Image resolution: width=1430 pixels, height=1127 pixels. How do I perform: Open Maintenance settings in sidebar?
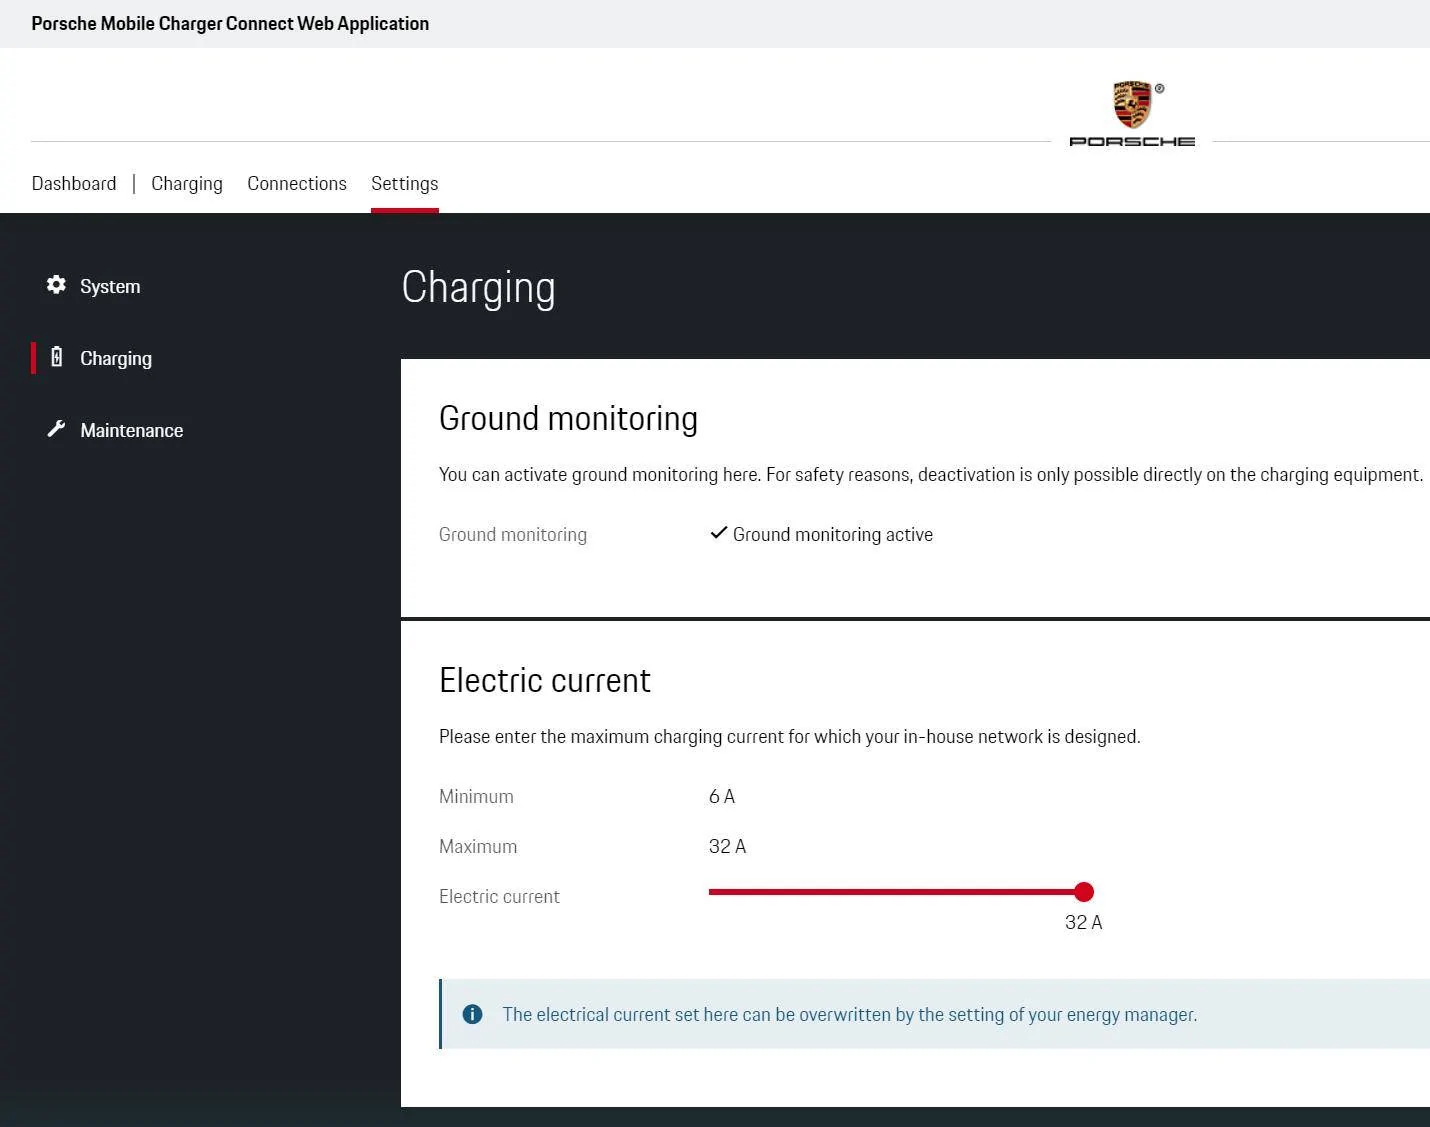tap(132, 430)
